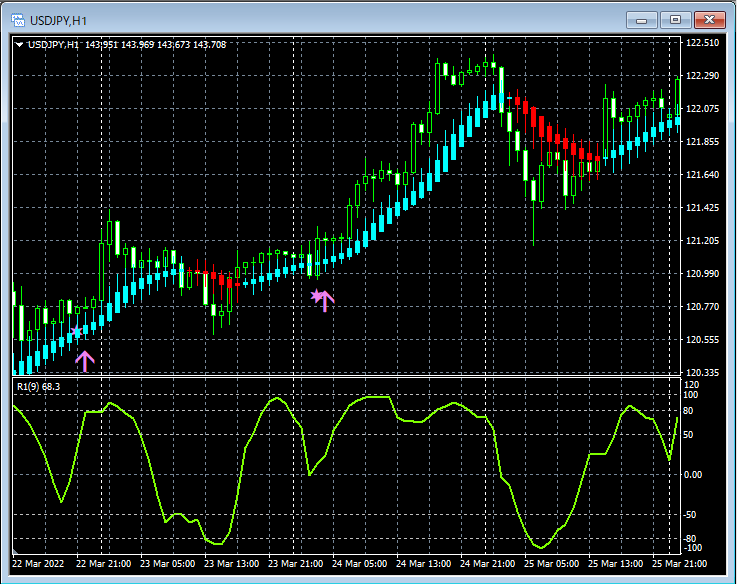
Task: Click the pink star marker before 24 Mar 05:00
Action: tap(316, 296)
